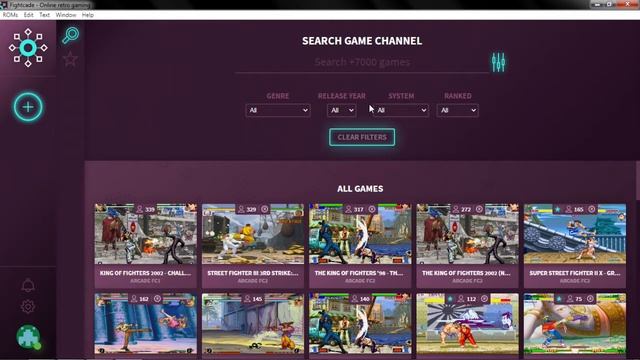640x360 pixels.
Task: Open the game thumbnail with 145 players
Action: [x=253, y=323]
